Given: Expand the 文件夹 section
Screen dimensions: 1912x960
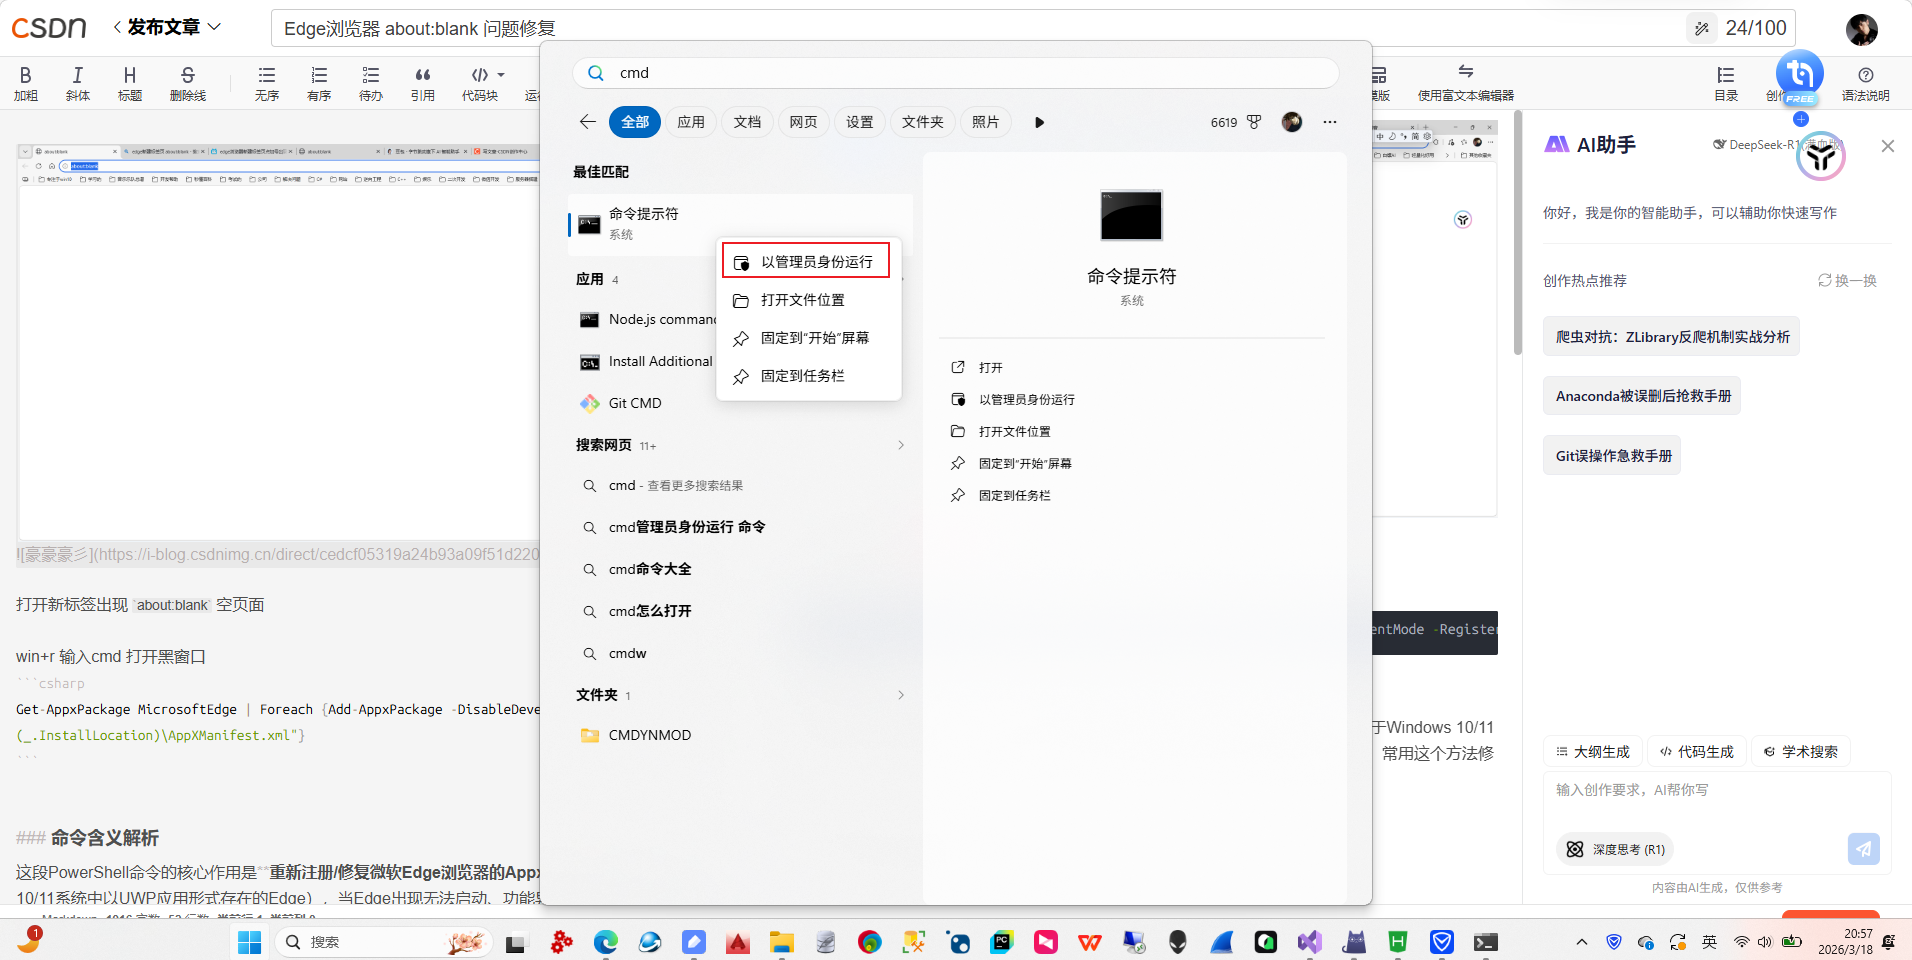Looking at the screenshot, I should pos(901,695).
